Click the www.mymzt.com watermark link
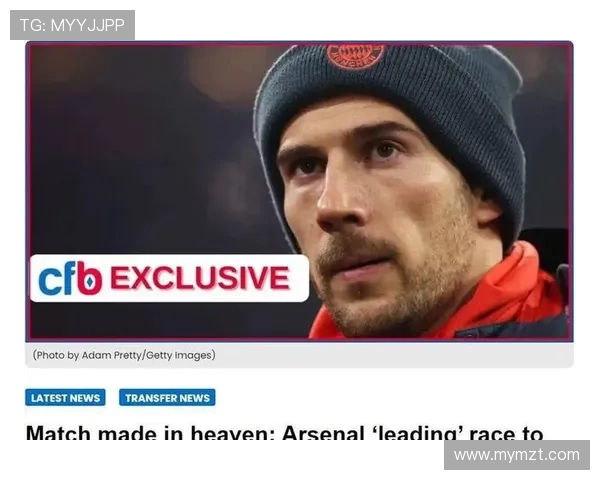This screenshot has height=480, width=600. 516,455
